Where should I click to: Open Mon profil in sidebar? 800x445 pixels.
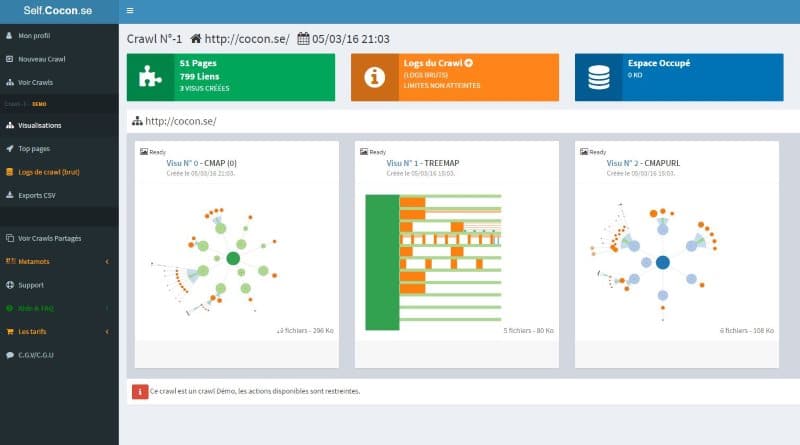click(x=34, y=35)
